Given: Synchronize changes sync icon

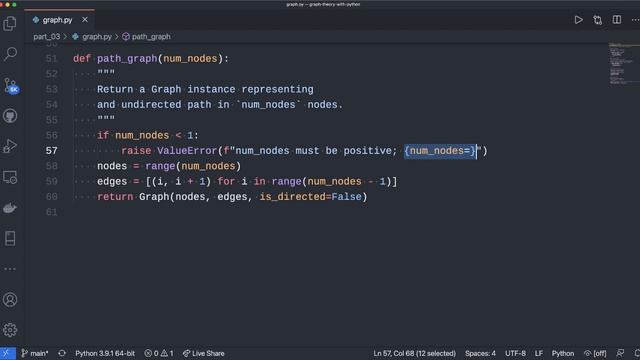Looking at the screenshot, I should click(x=62, y=353).
